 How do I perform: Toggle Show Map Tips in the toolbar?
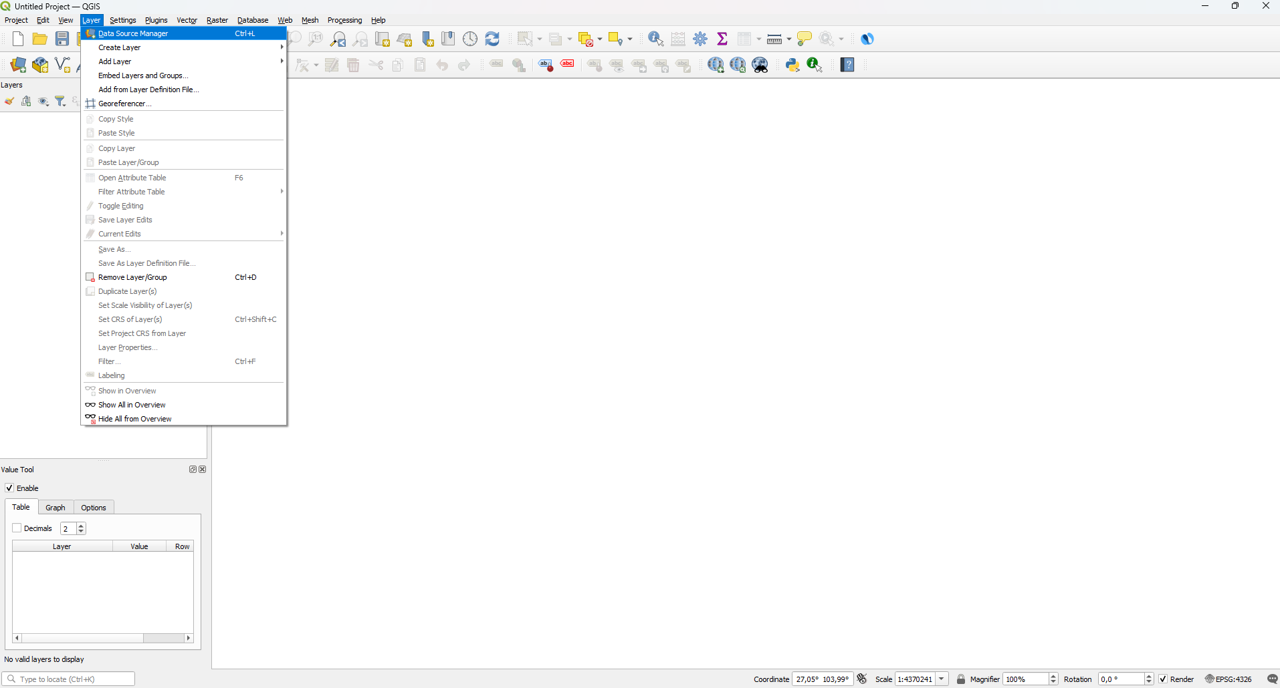[805, 38]
